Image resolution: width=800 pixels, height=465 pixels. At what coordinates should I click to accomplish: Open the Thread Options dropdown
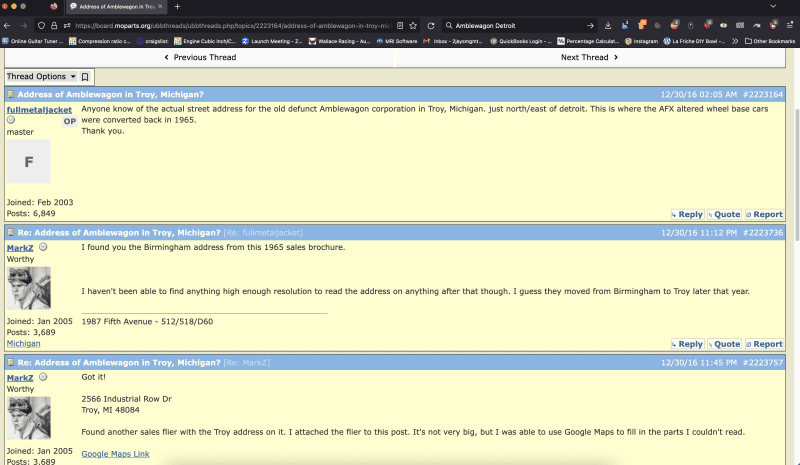pos(41,77)
